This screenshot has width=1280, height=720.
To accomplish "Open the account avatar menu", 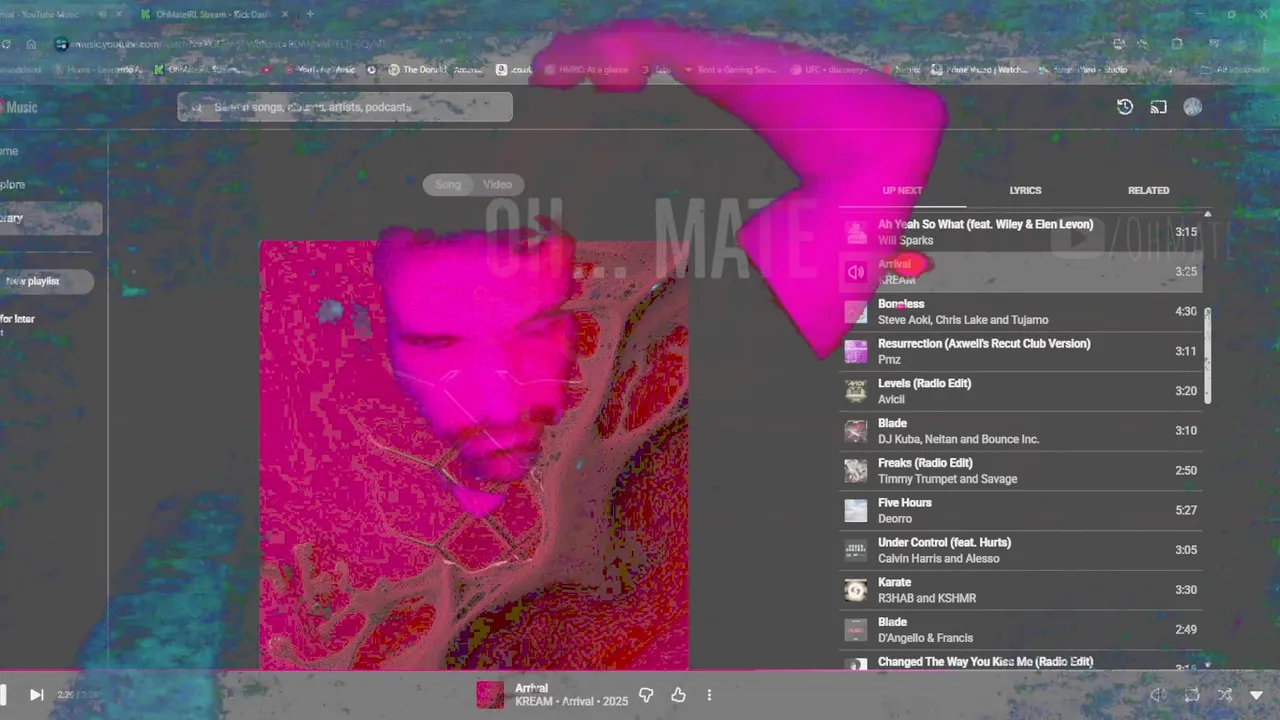I will [x=1192, y=107].
